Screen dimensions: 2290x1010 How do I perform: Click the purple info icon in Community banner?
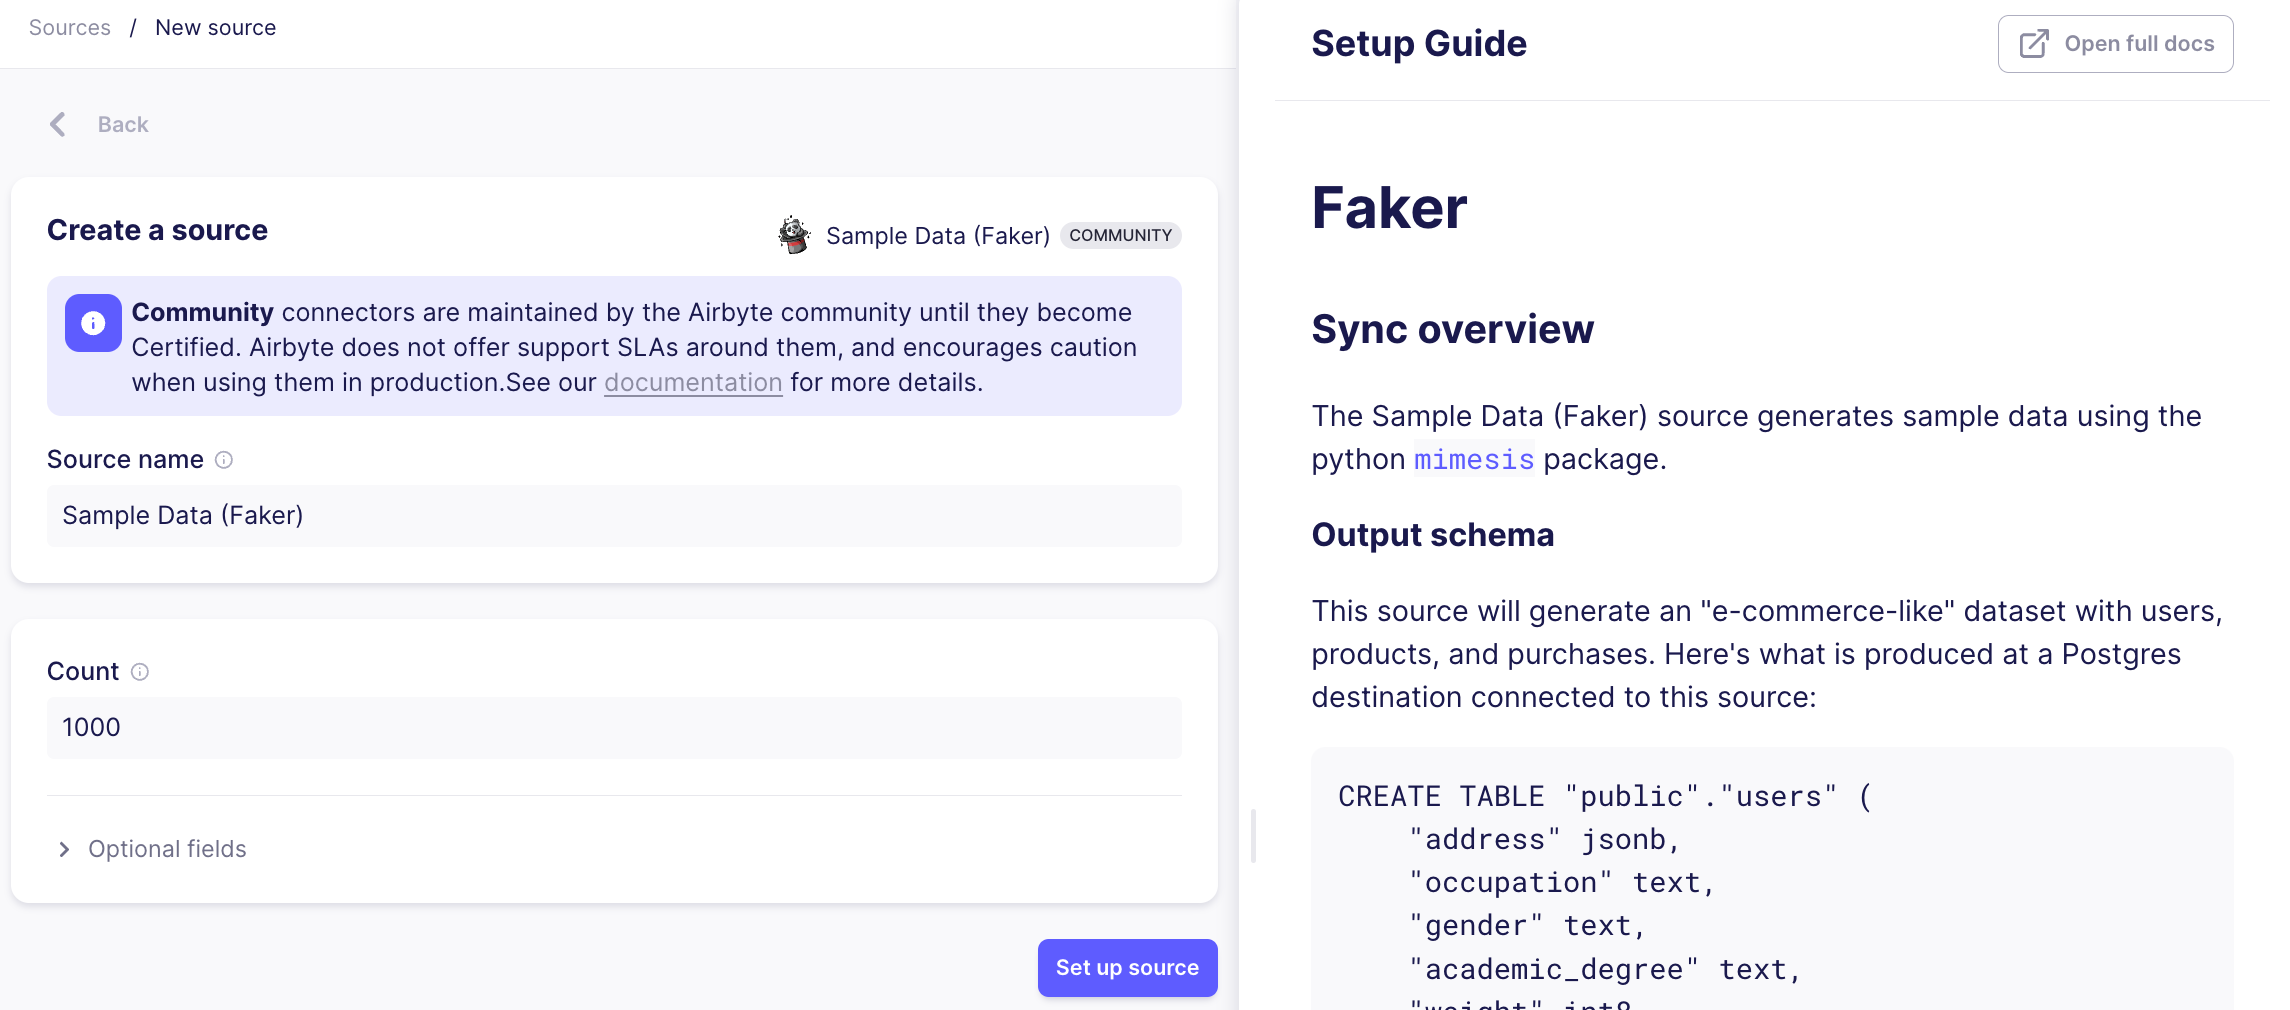tap(93, 323)
